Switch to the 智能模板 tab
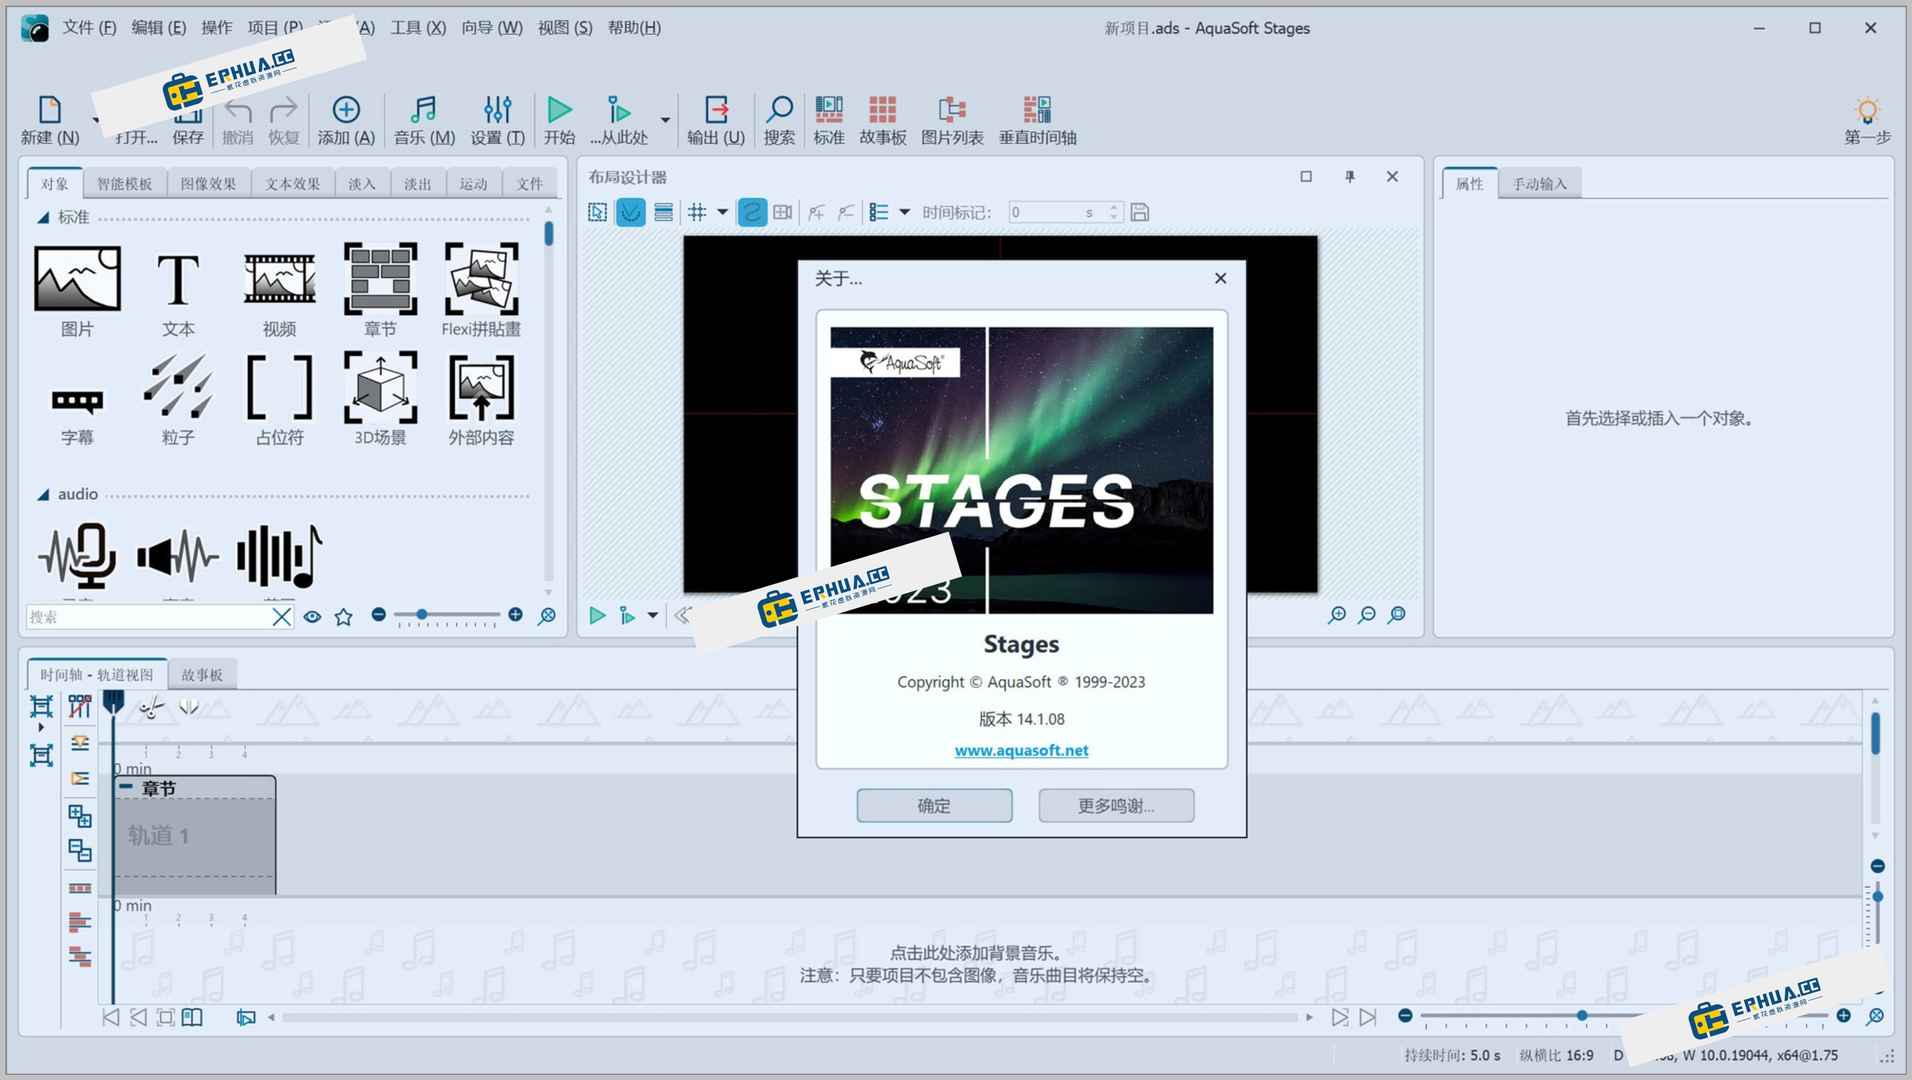 coord(125,182)
